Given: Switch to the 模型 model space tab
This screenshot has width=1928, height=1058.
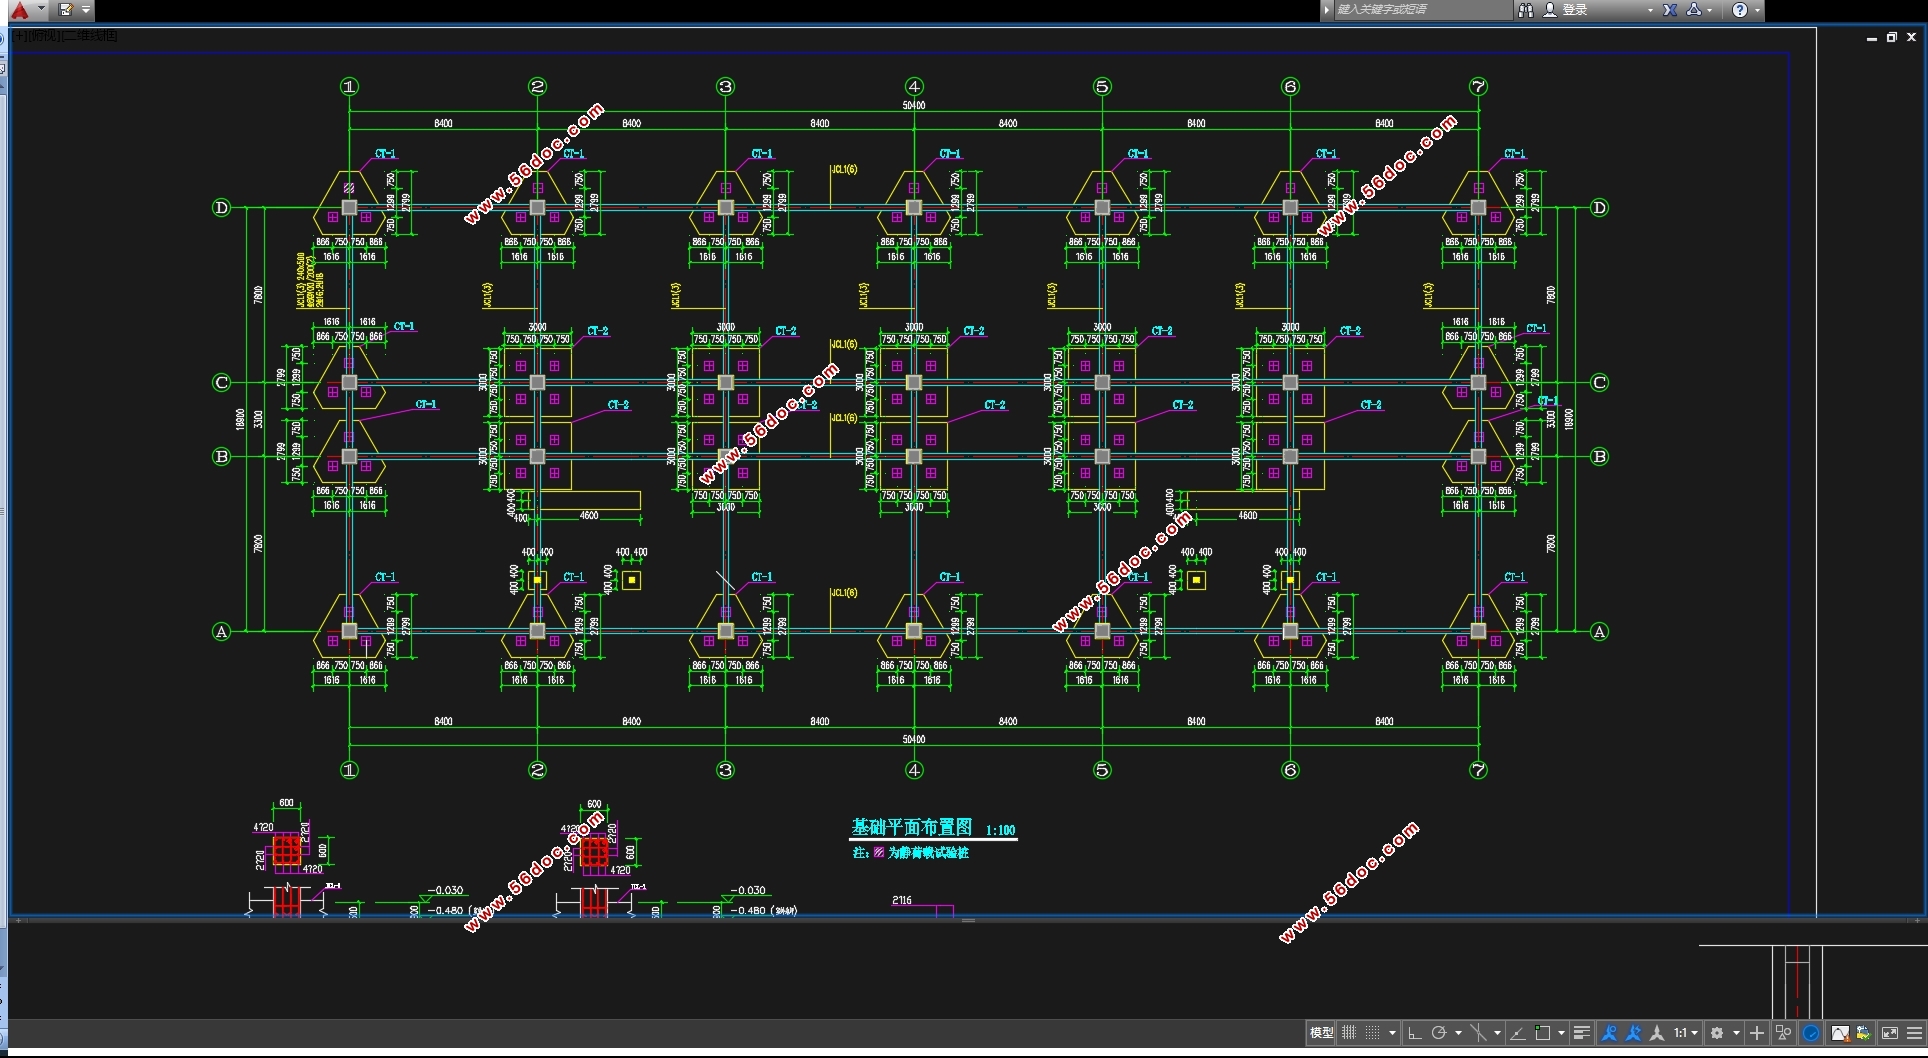Looking at the screenshot, I should pos(1321,1033).
